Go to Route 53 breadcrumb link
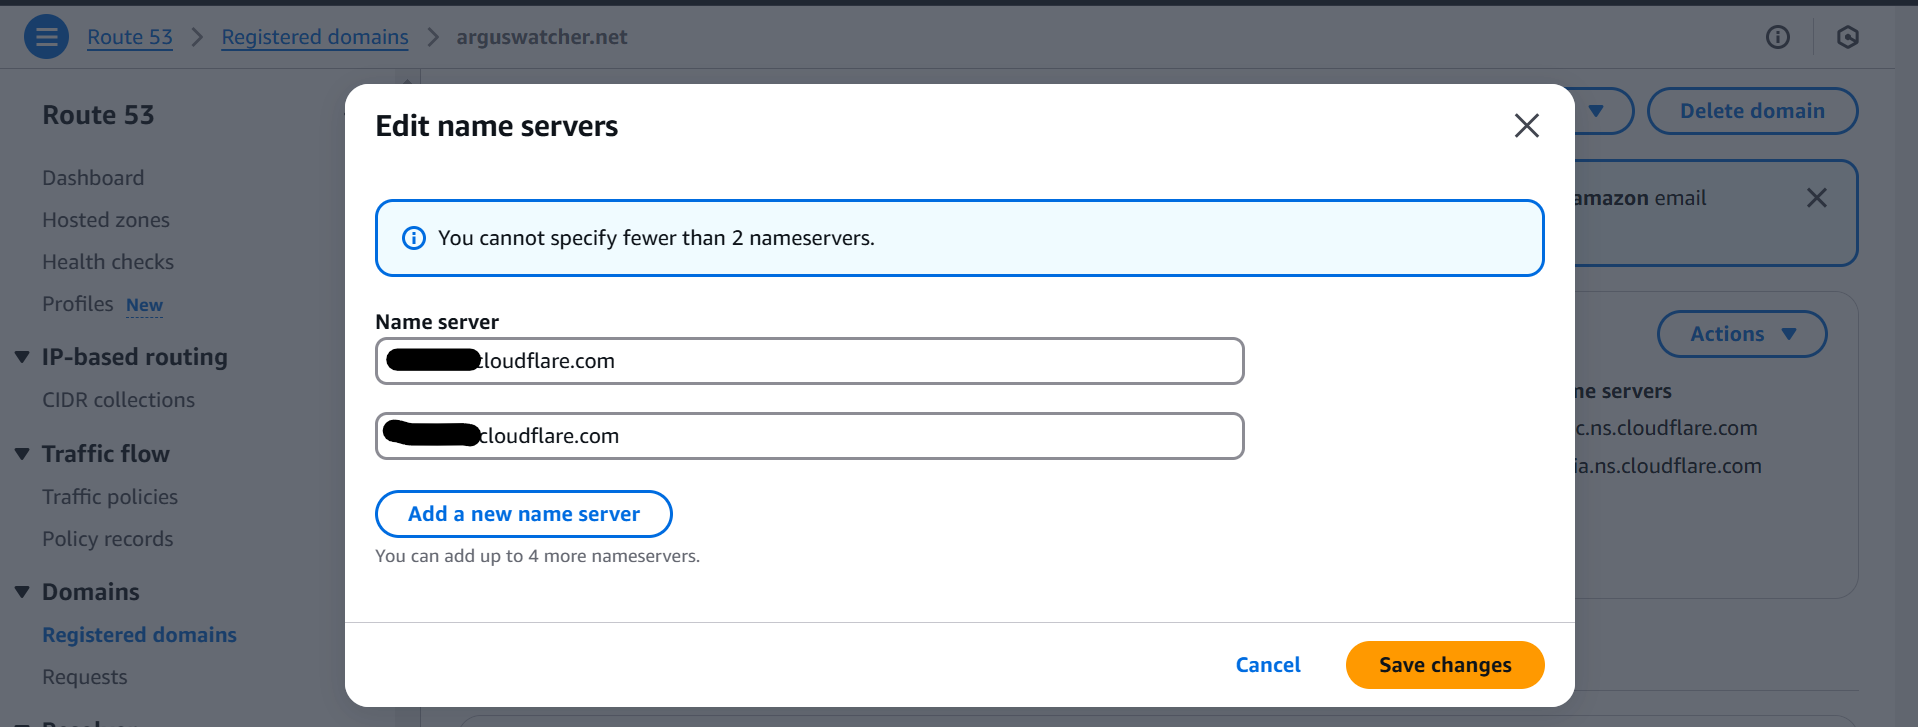The width and height of the screenshot is (1918, 727). (130, 37)
